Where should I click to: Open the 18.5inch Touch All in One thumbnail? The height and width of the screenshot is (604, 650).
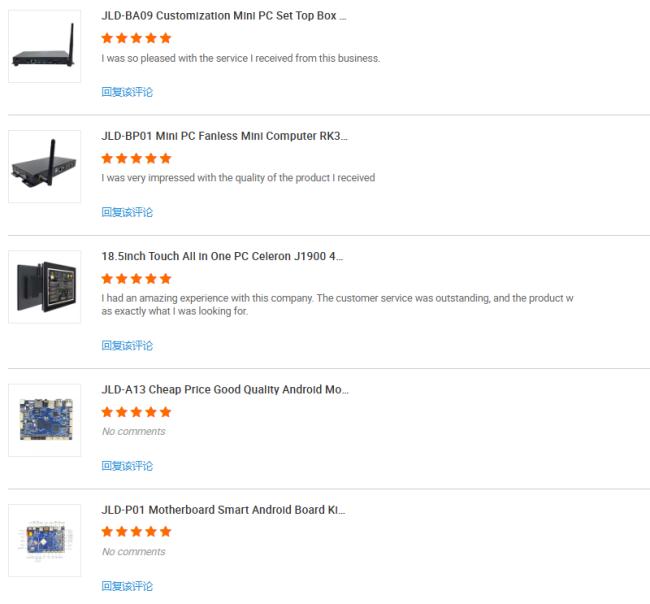(x=45, y=287)
